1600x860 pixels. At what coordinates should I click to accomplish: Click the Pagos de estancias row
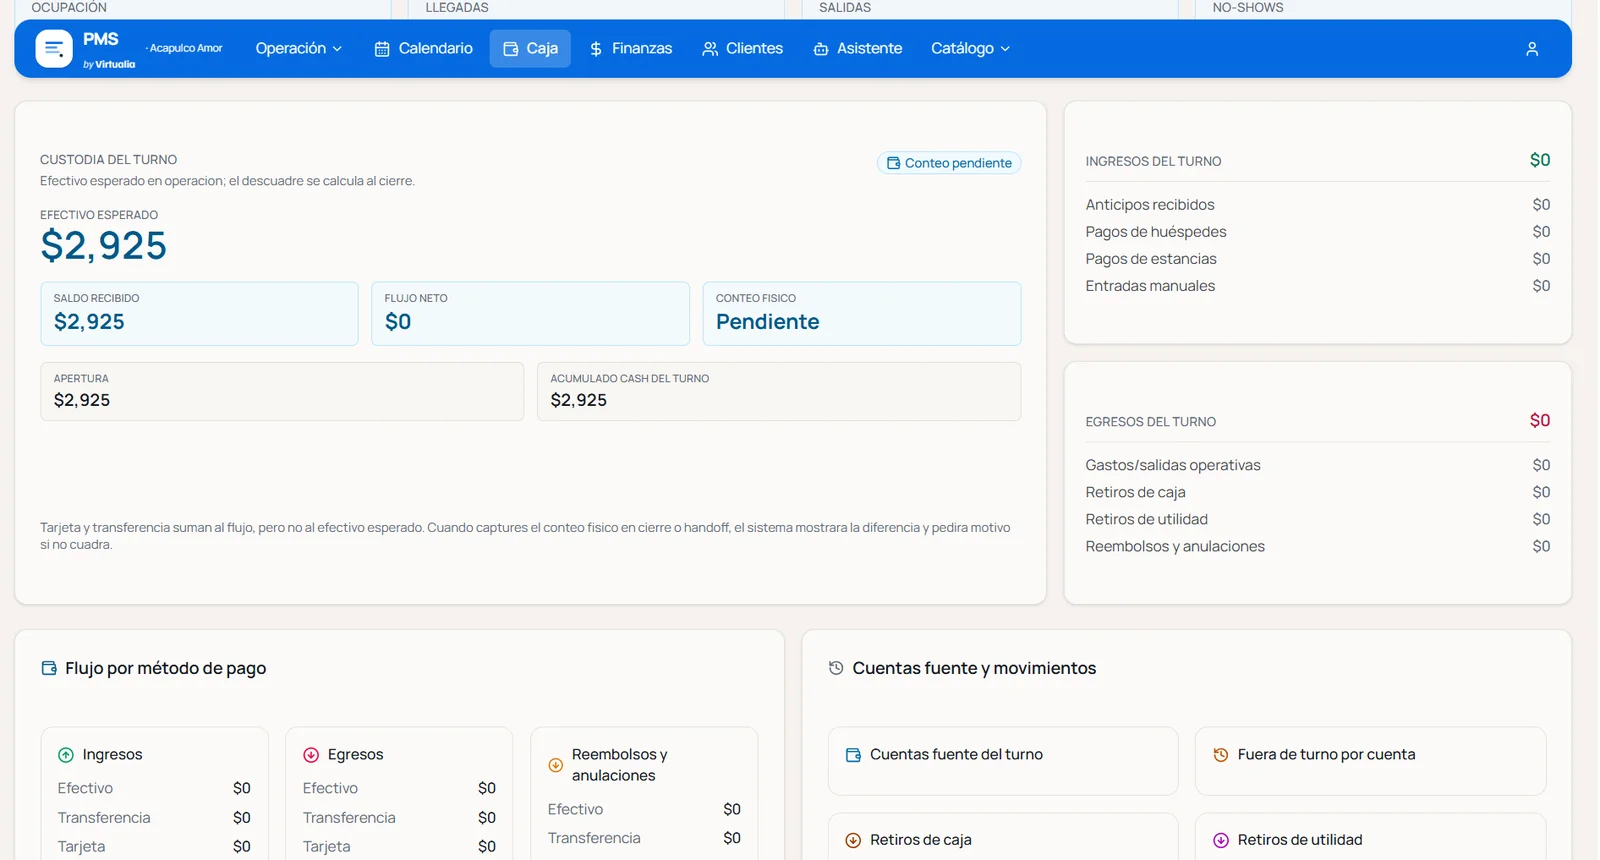pos(1318,259)
